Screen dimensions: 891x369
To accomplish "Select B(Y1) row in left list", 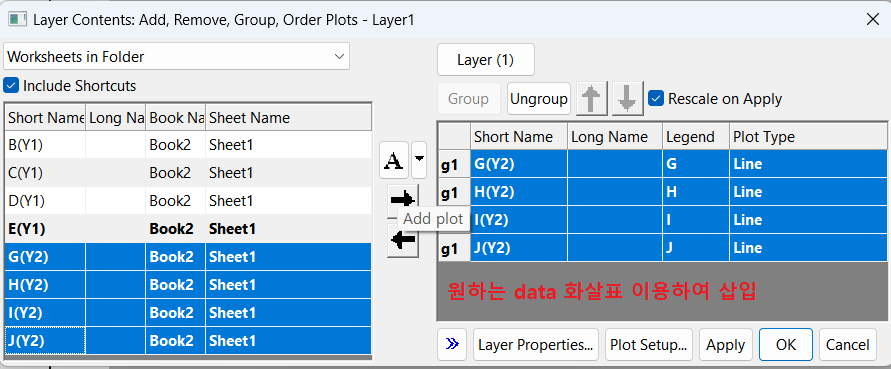I will pos(188,145).
